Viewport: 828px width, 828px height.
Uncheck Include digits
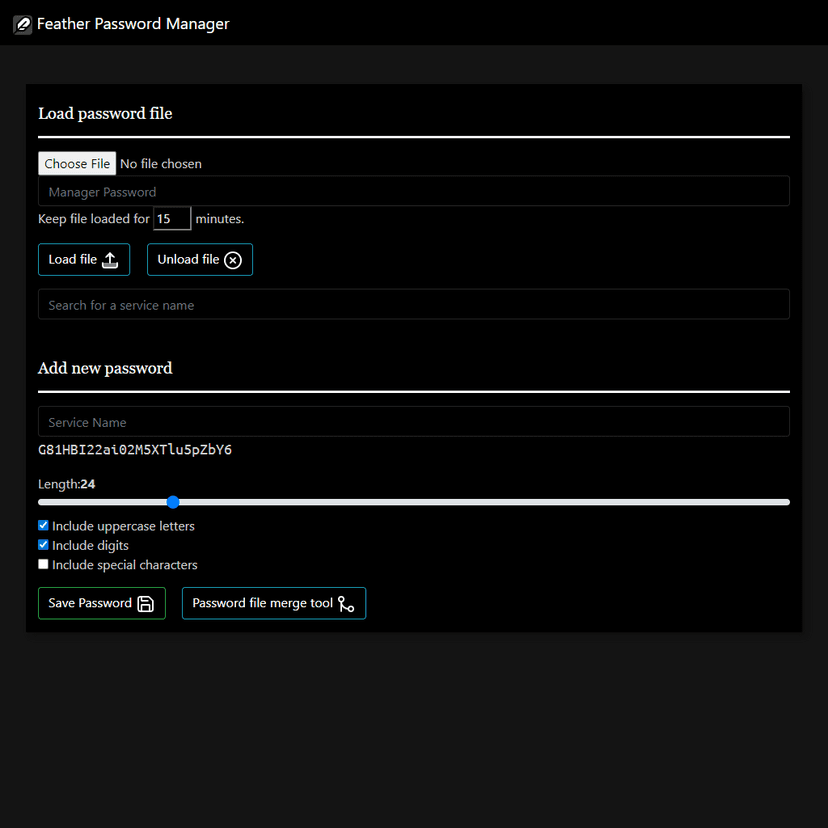[x=43, y=544]
